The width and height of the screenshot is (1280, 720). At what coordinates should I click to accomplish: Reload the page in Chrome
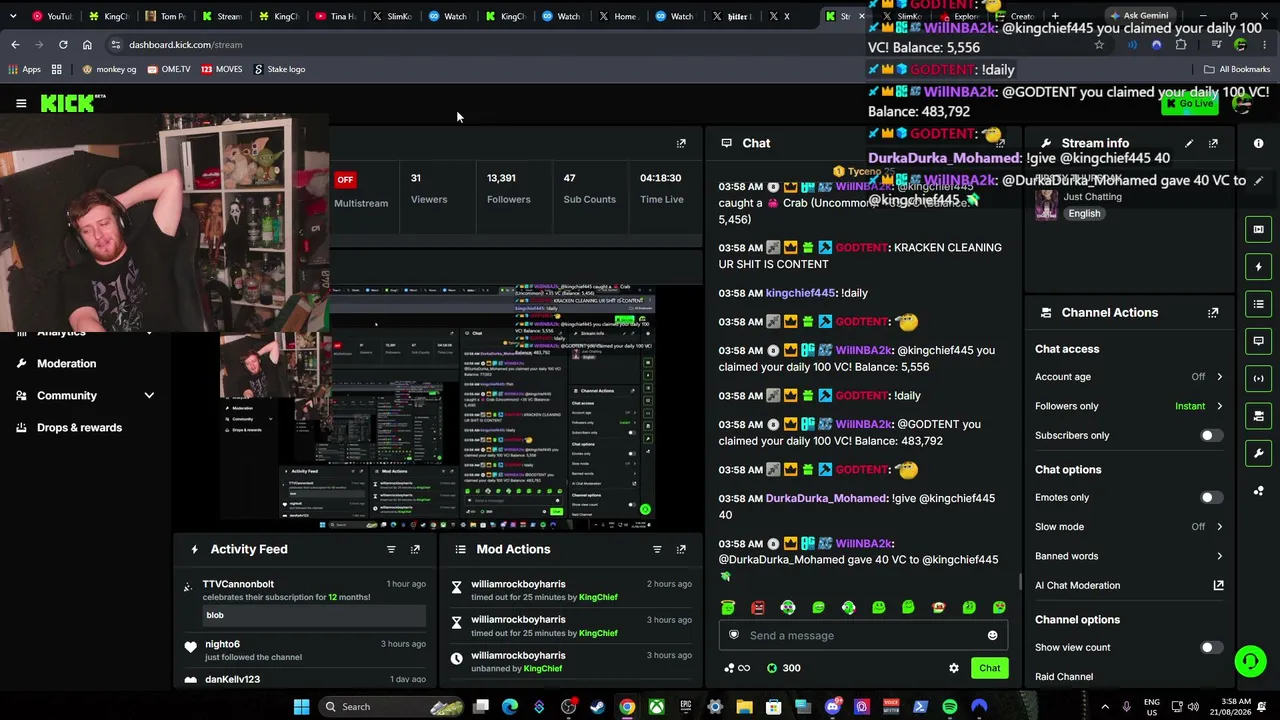(x=63, y=44)
